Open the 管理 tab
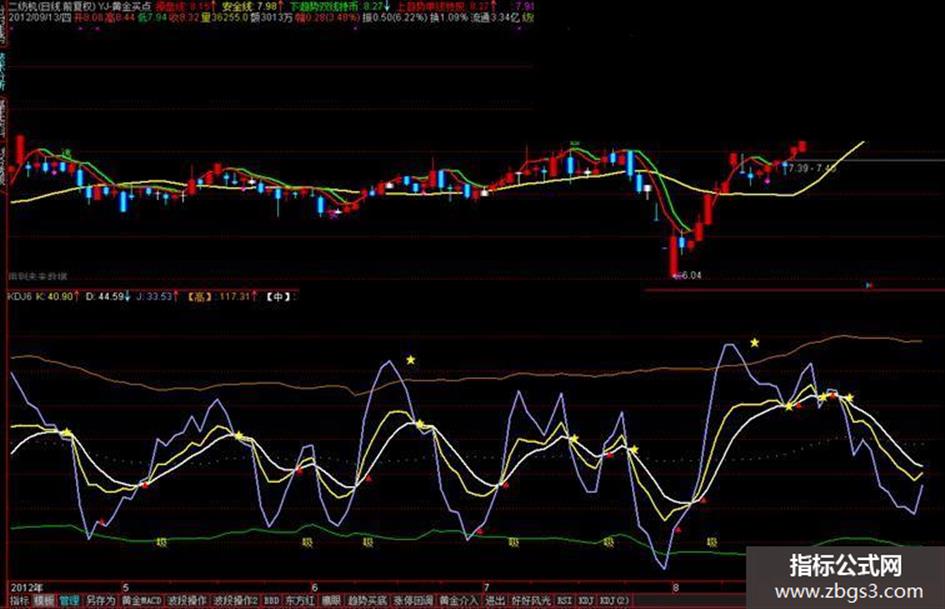945x609 pixels. [69, 601]
